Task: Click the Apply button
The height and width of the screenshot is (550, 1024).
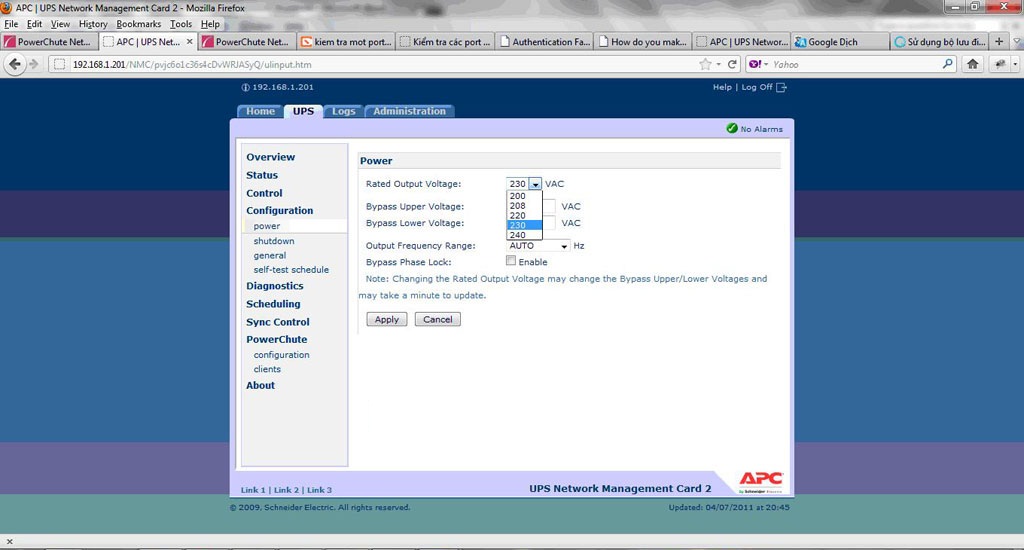Action: (x=387, y=319)
